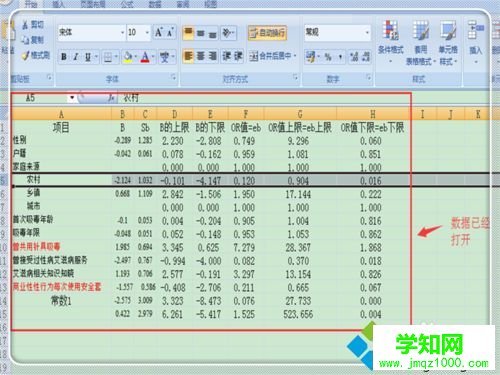Select Middle Align in alignment group
Image resolution: width=500 pixels, height=375 pixels.
201,33
